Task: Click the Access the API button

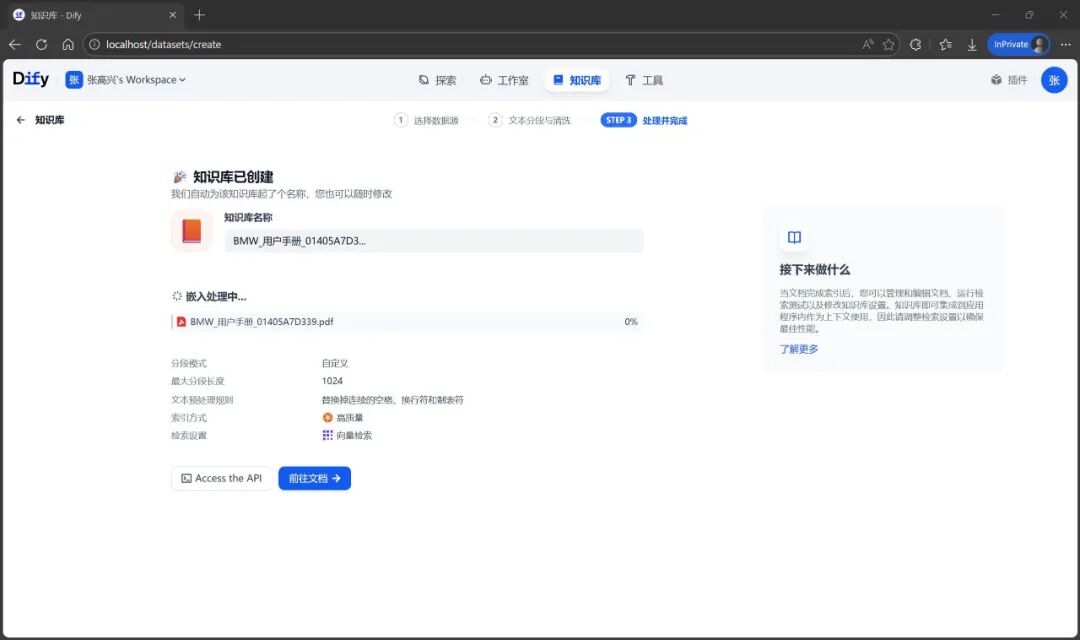Action: tap(222, 478)
